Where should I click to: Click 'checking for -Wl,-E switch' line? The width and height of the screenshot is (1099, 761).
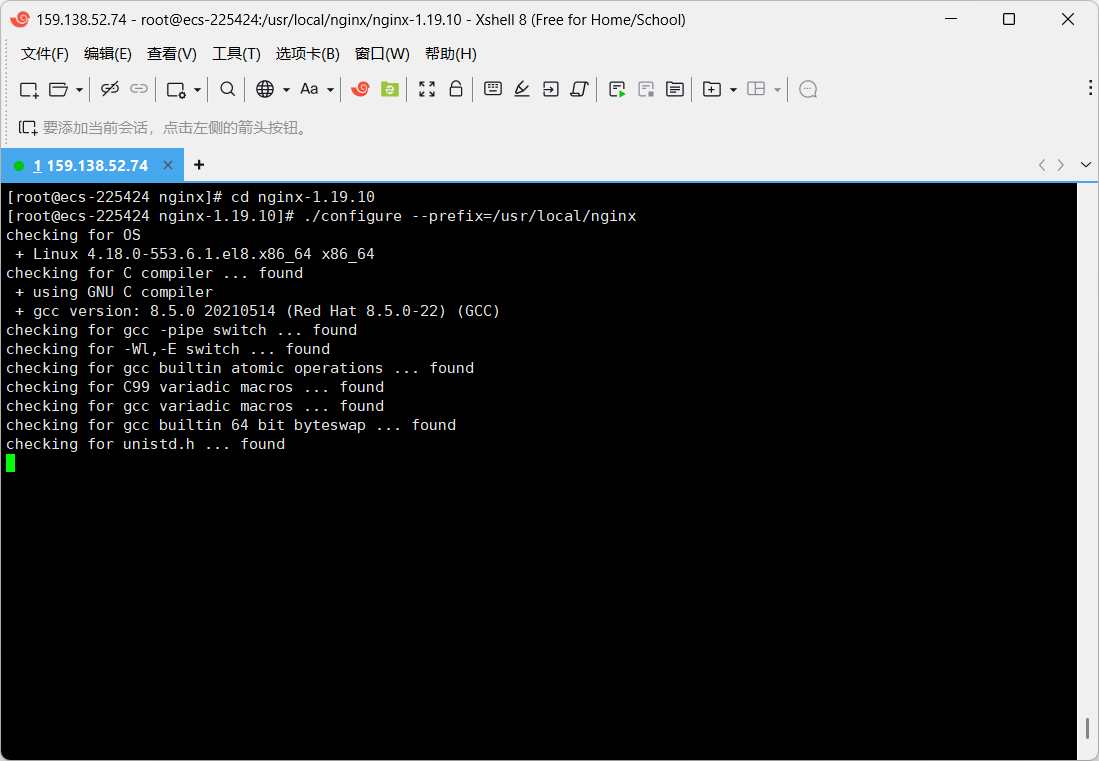(x=168, y=349)
